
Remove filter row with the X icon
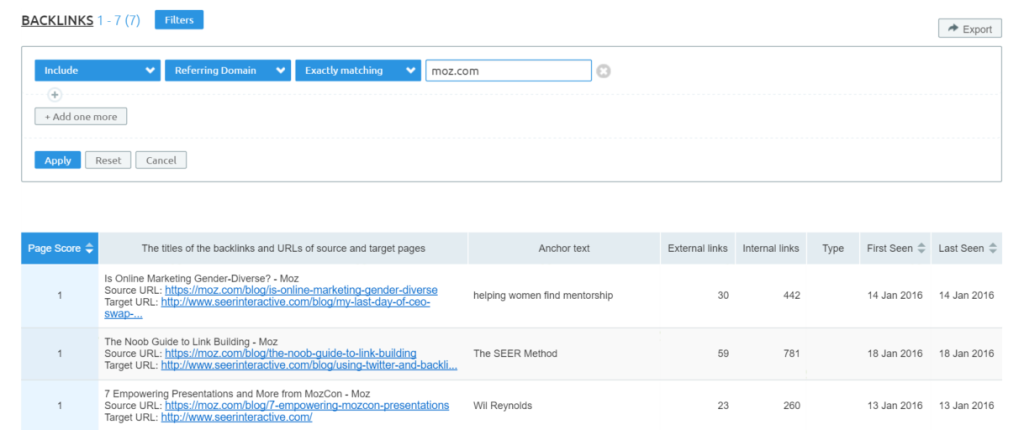[604, 71]
